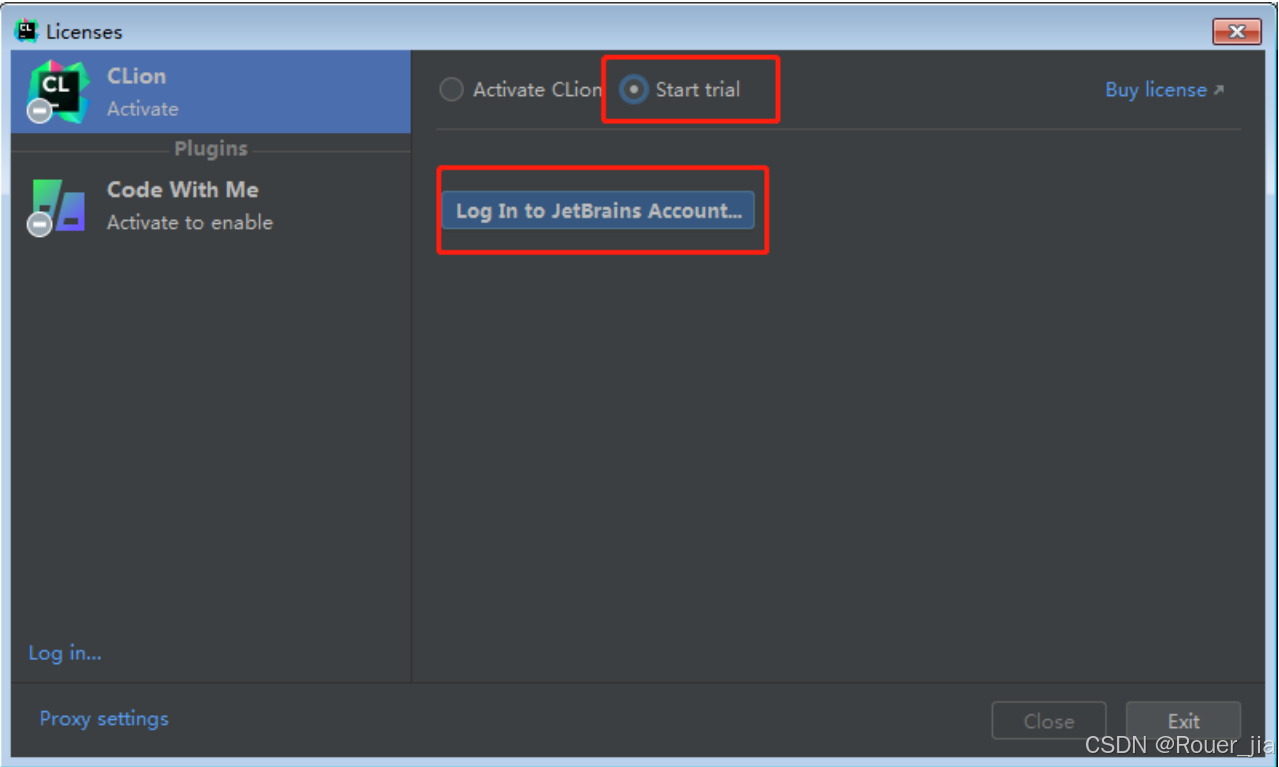Click 'Activate to enable' text under Code With Me

click(190, 222)
